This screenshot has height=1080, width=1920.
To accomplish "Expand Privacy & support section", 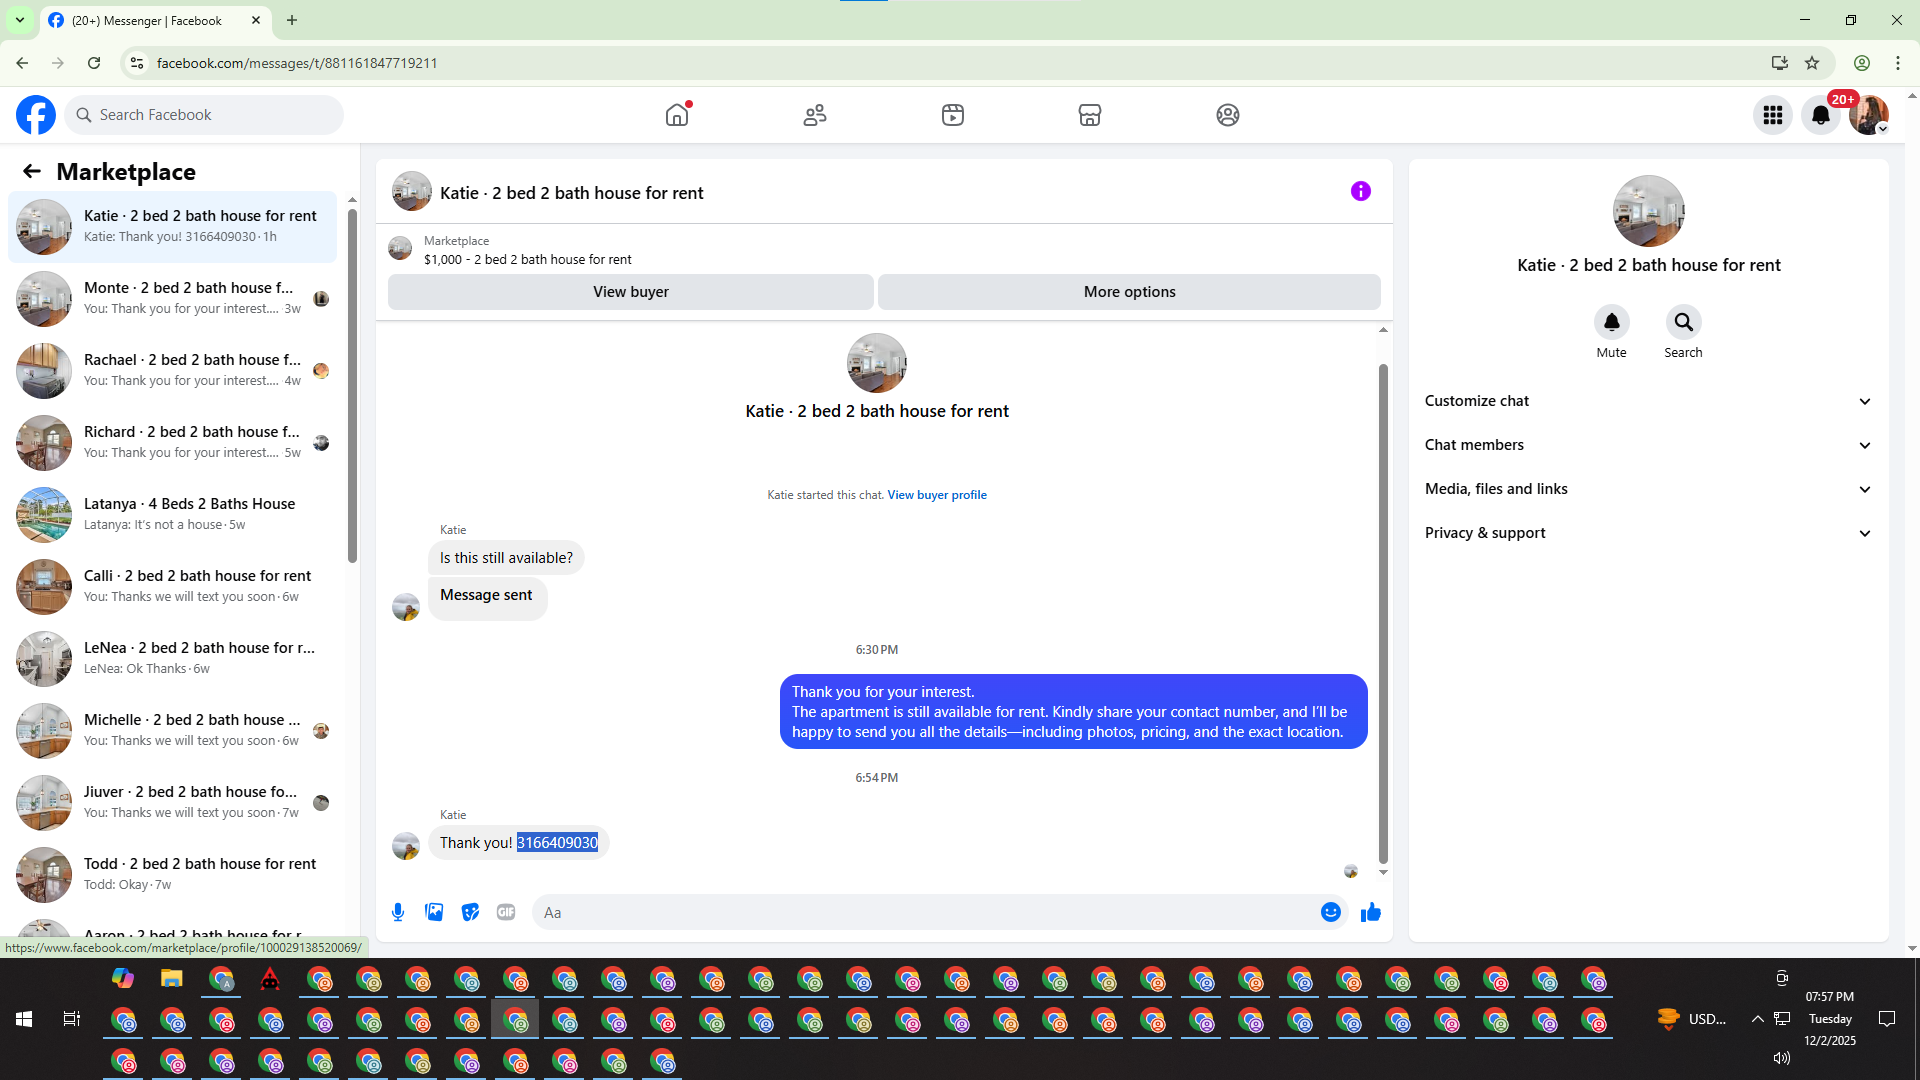I will click(1648, 533).
